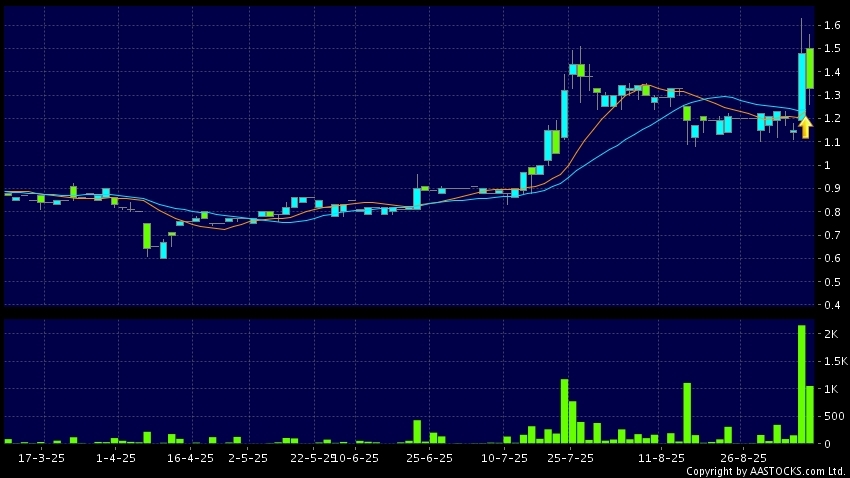Click the 1.3 price axis label
Image resolution: width=850 pixels, height=478 pixels.
(832, 95)
